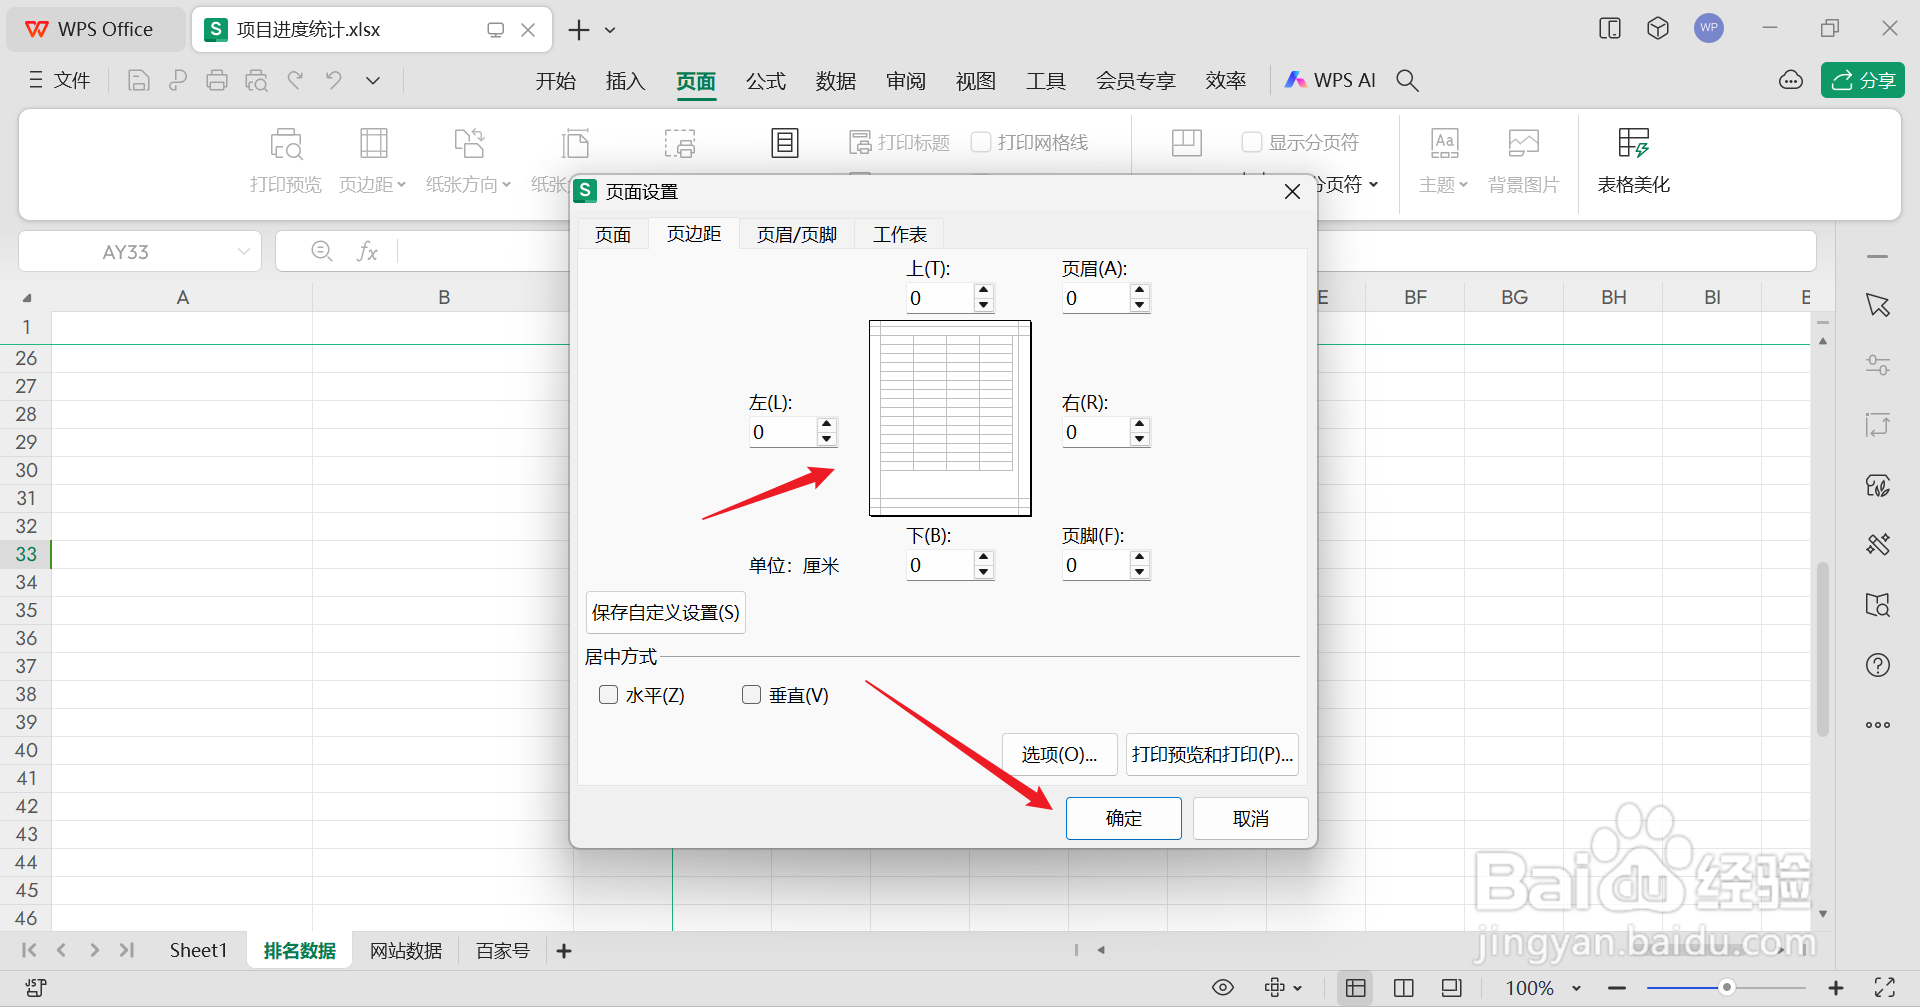Click the Share (分享) button
The height and width of the screenshot is (1007, 1920).
(1863, 80)
